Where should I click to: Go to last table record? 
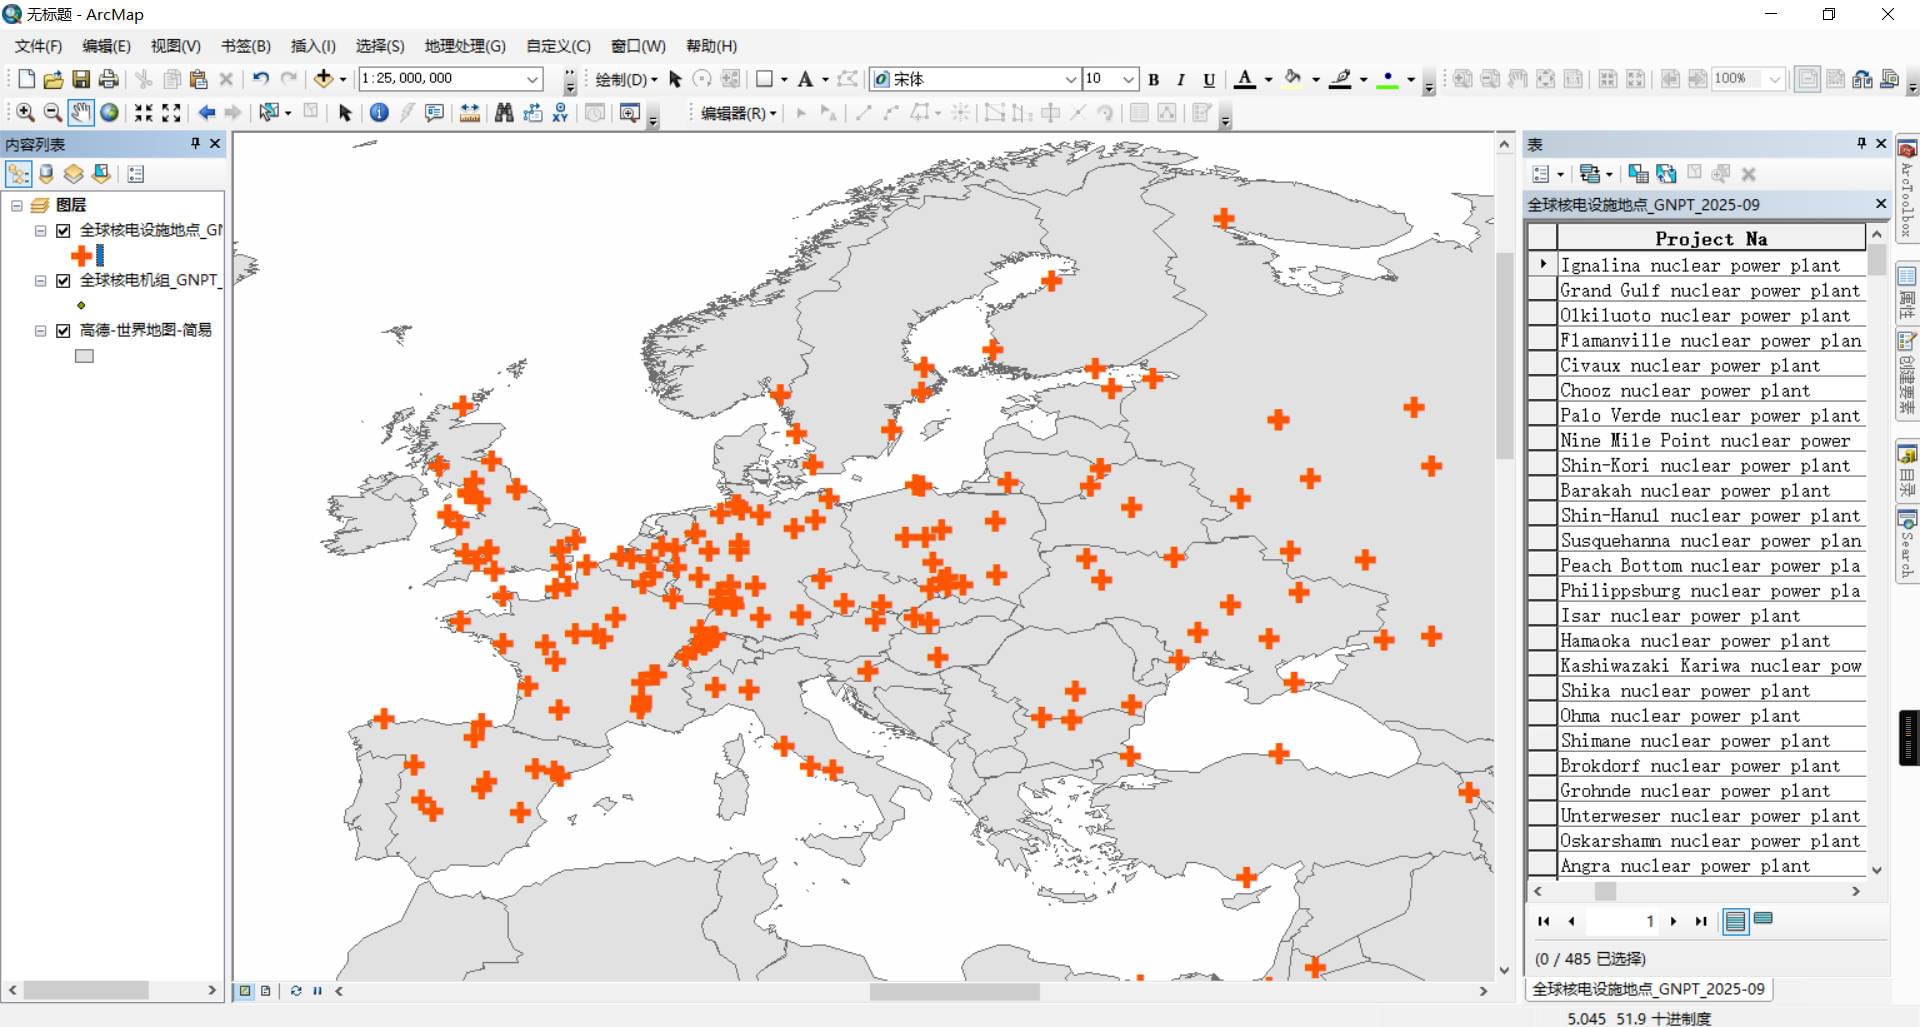coord(1701,921)
